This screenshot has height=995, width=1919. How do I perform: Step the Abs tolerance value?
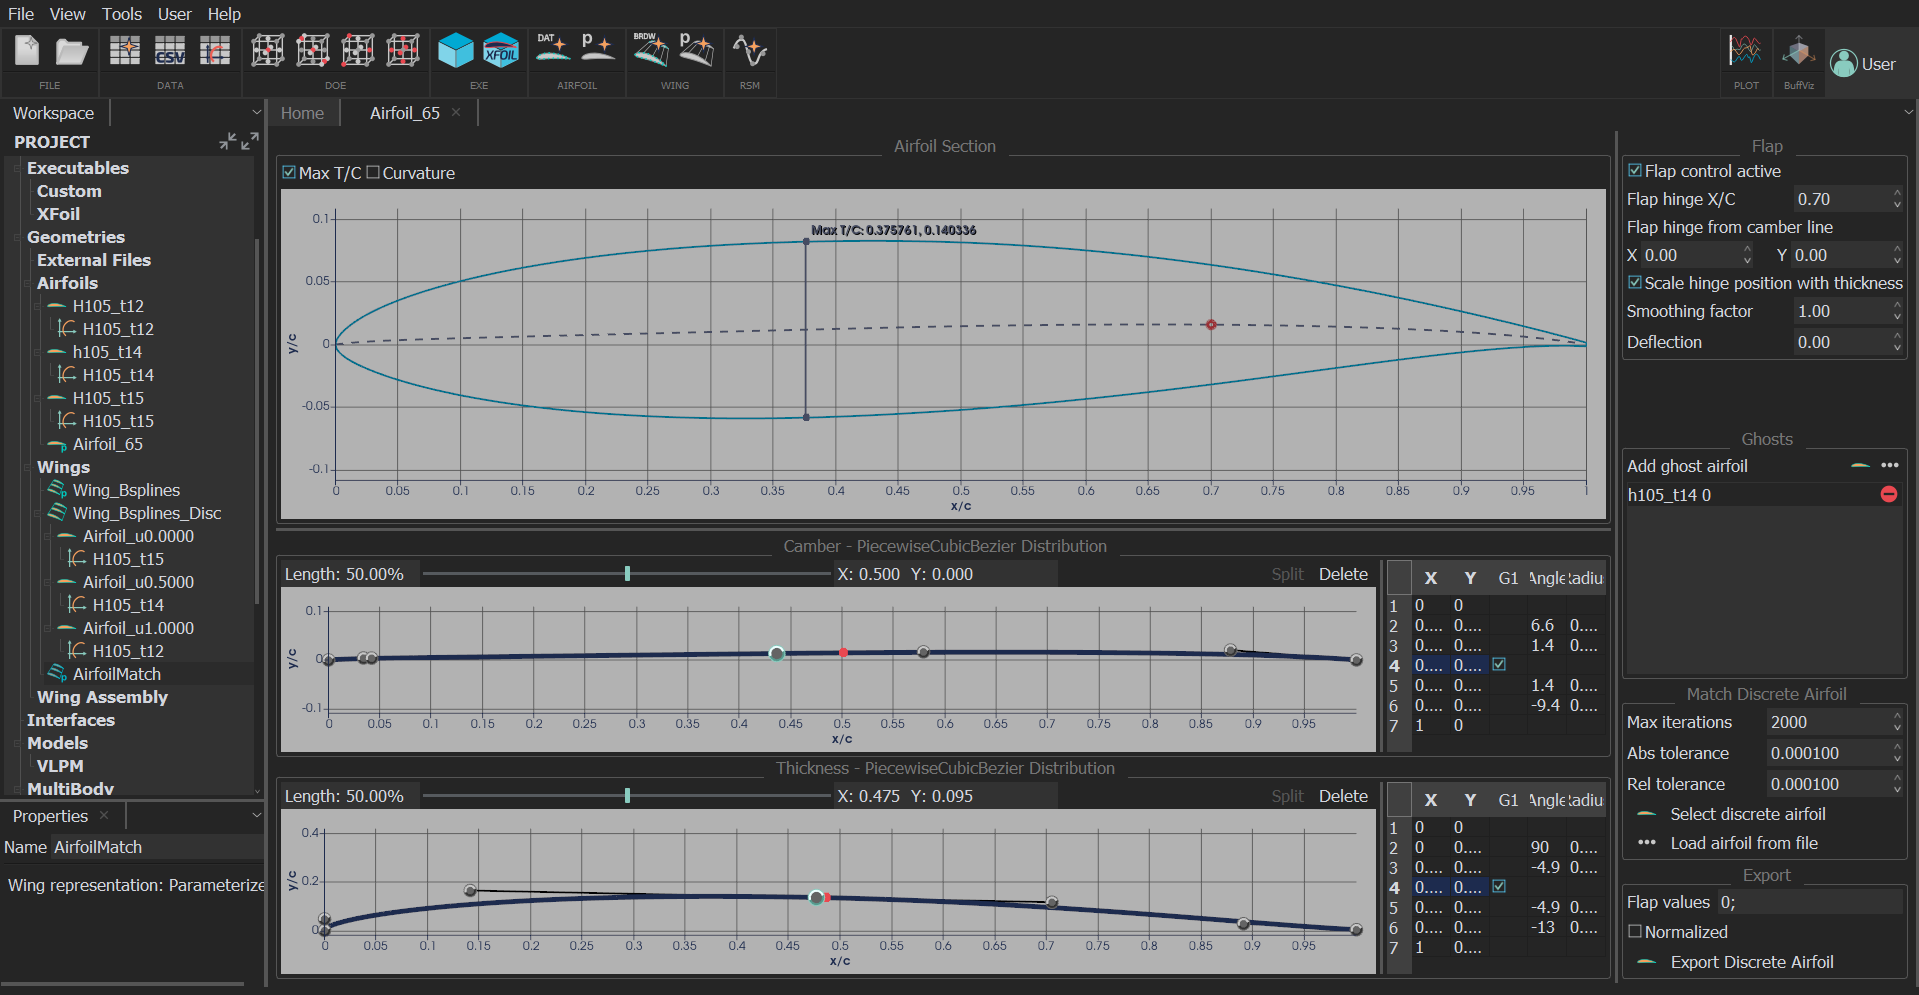click(x=1897, y=753)
